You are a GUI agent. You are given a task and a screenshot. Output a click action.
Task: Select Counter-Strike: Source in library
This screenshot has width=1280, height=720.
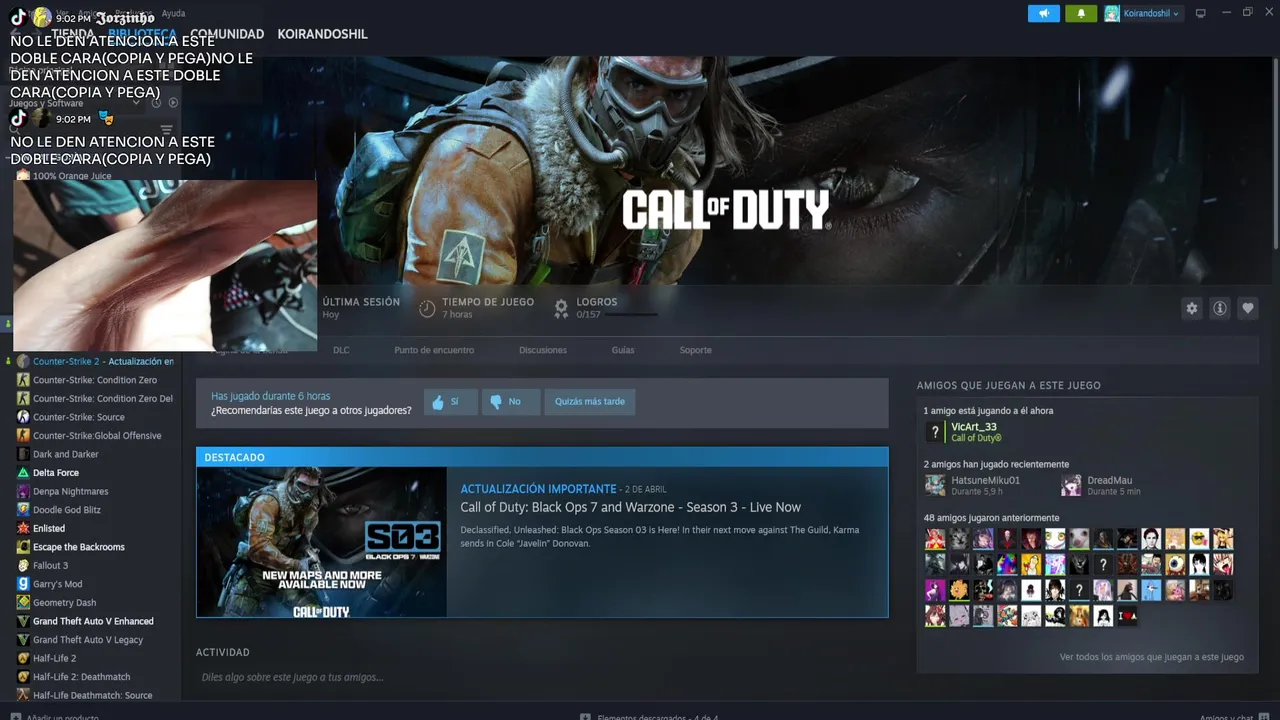click(79, 417)
